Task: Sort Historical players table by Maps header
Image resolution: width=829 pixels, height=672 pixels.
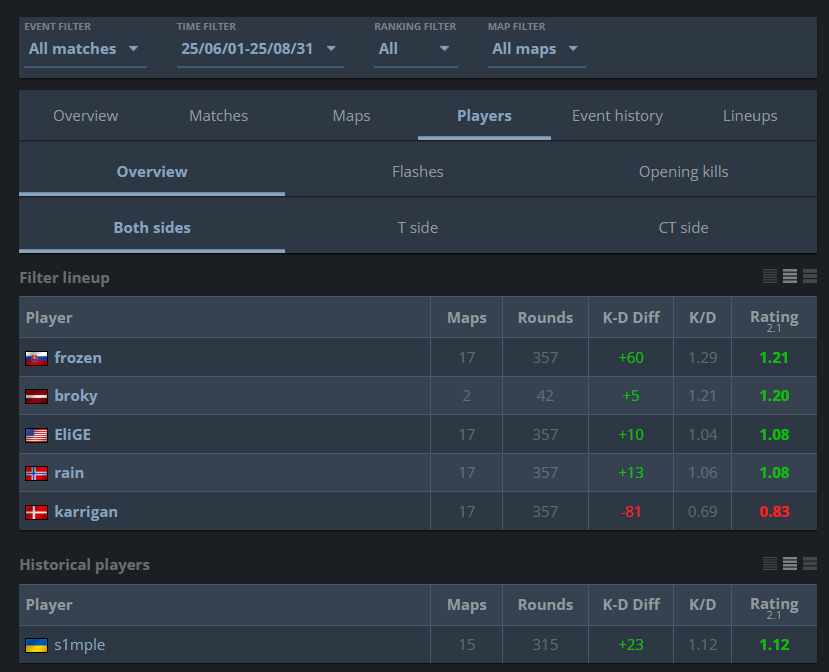Action: 466,605
